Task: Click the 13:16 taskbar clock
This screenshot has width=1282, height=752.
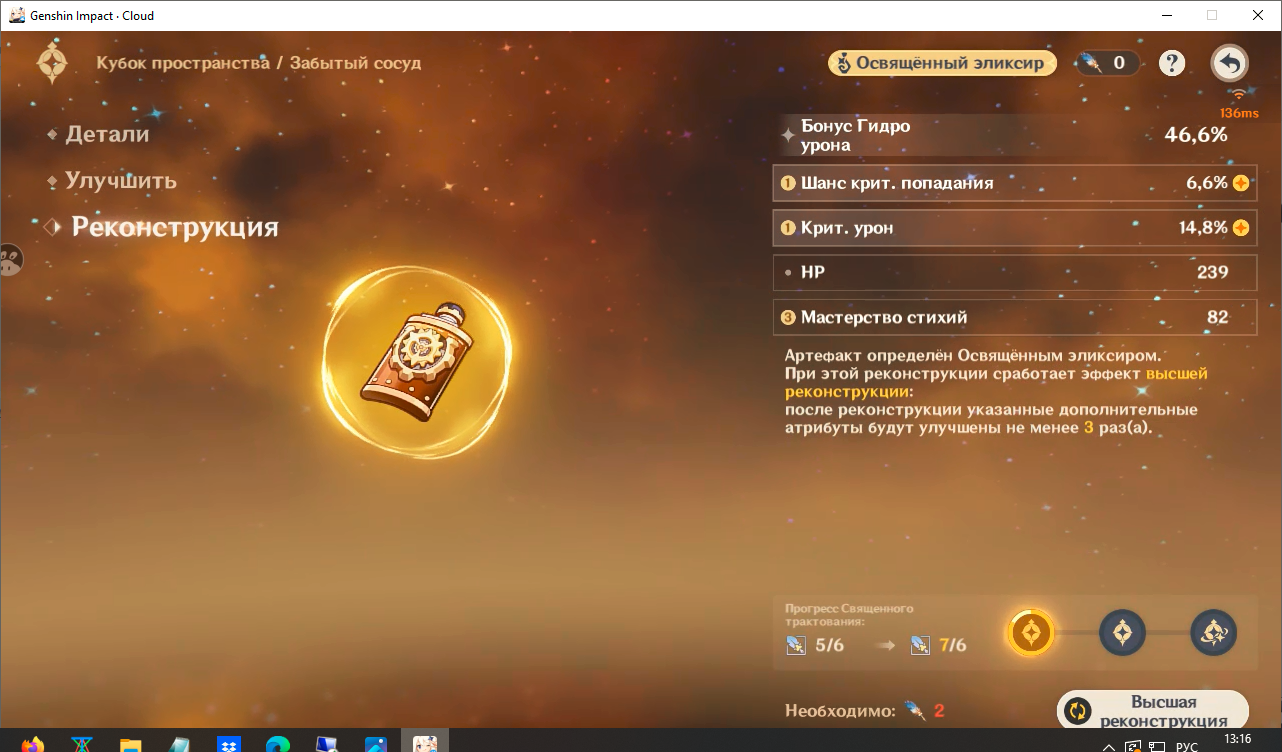Action: pyautogui.click(x=1238, y=739)
